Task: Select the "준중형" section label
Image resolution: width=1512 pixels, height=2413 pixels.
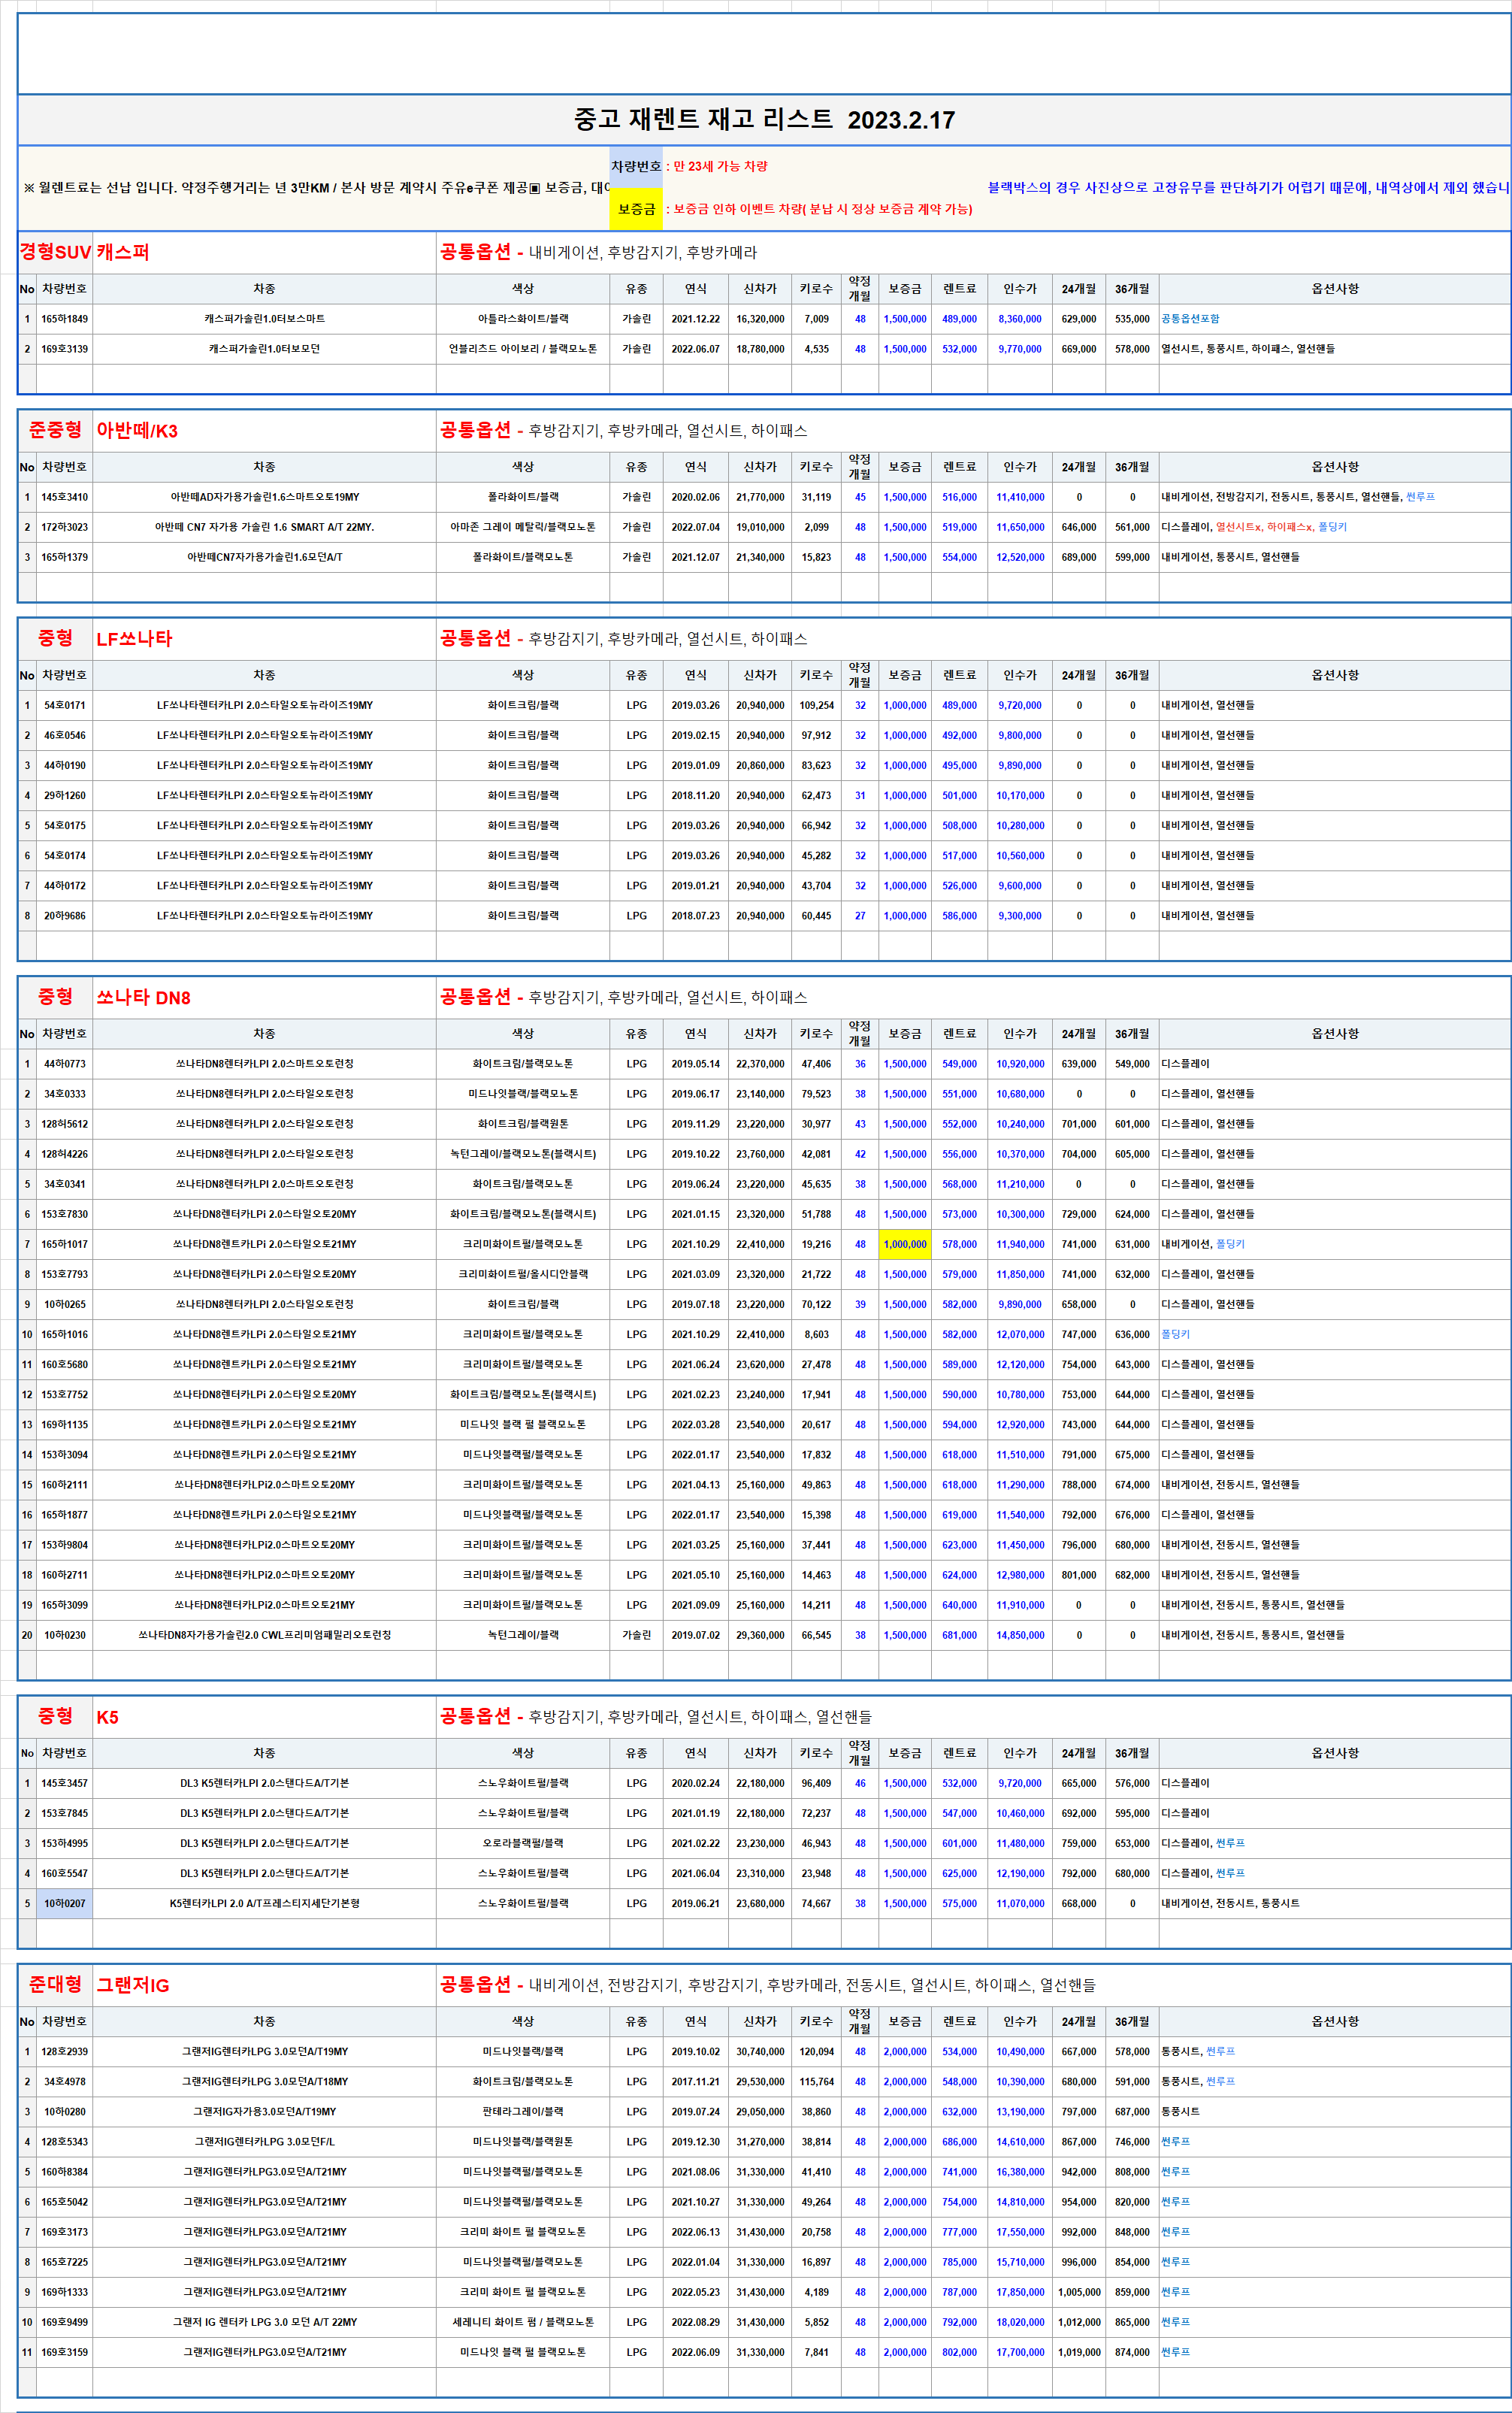Action: pos(55,430)
